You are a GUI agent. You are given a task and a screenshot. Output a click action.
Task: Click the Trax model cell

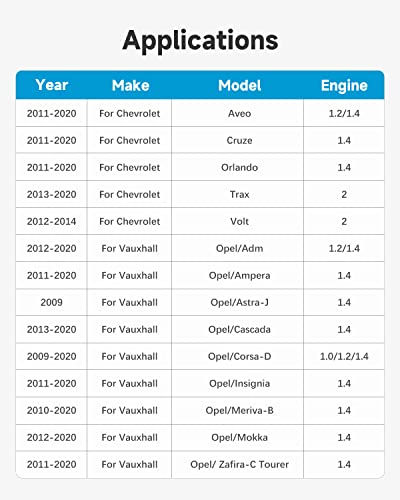[x=239, y=194]
